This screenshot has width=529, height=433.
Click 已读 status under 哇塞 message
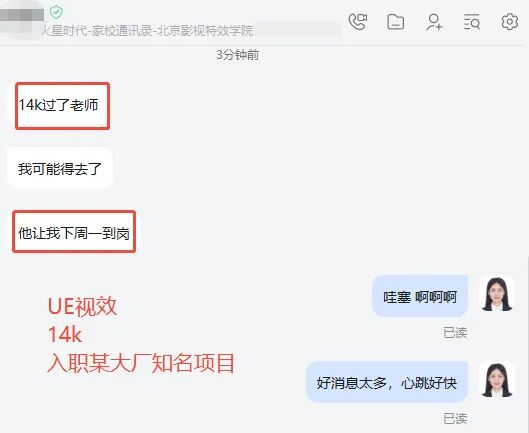455,333
